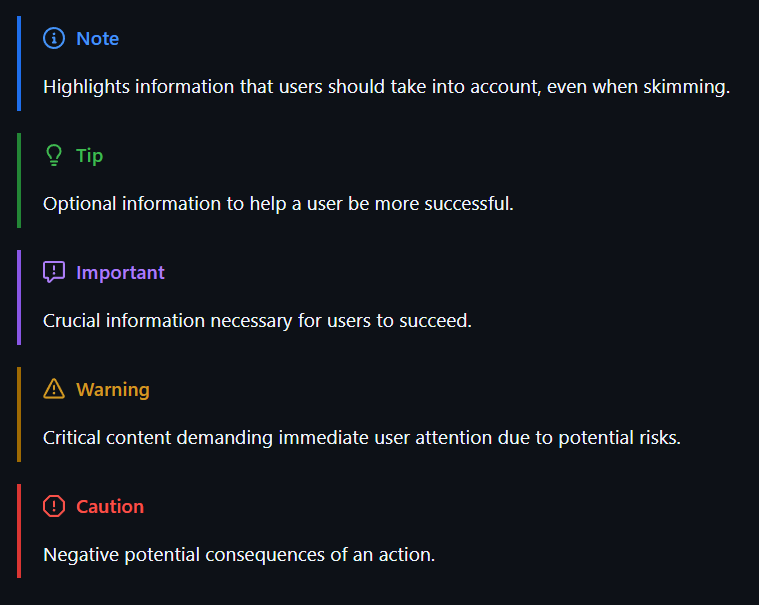Click the red "Caution" heading label

pyautogui.click(x=110, y=507)
